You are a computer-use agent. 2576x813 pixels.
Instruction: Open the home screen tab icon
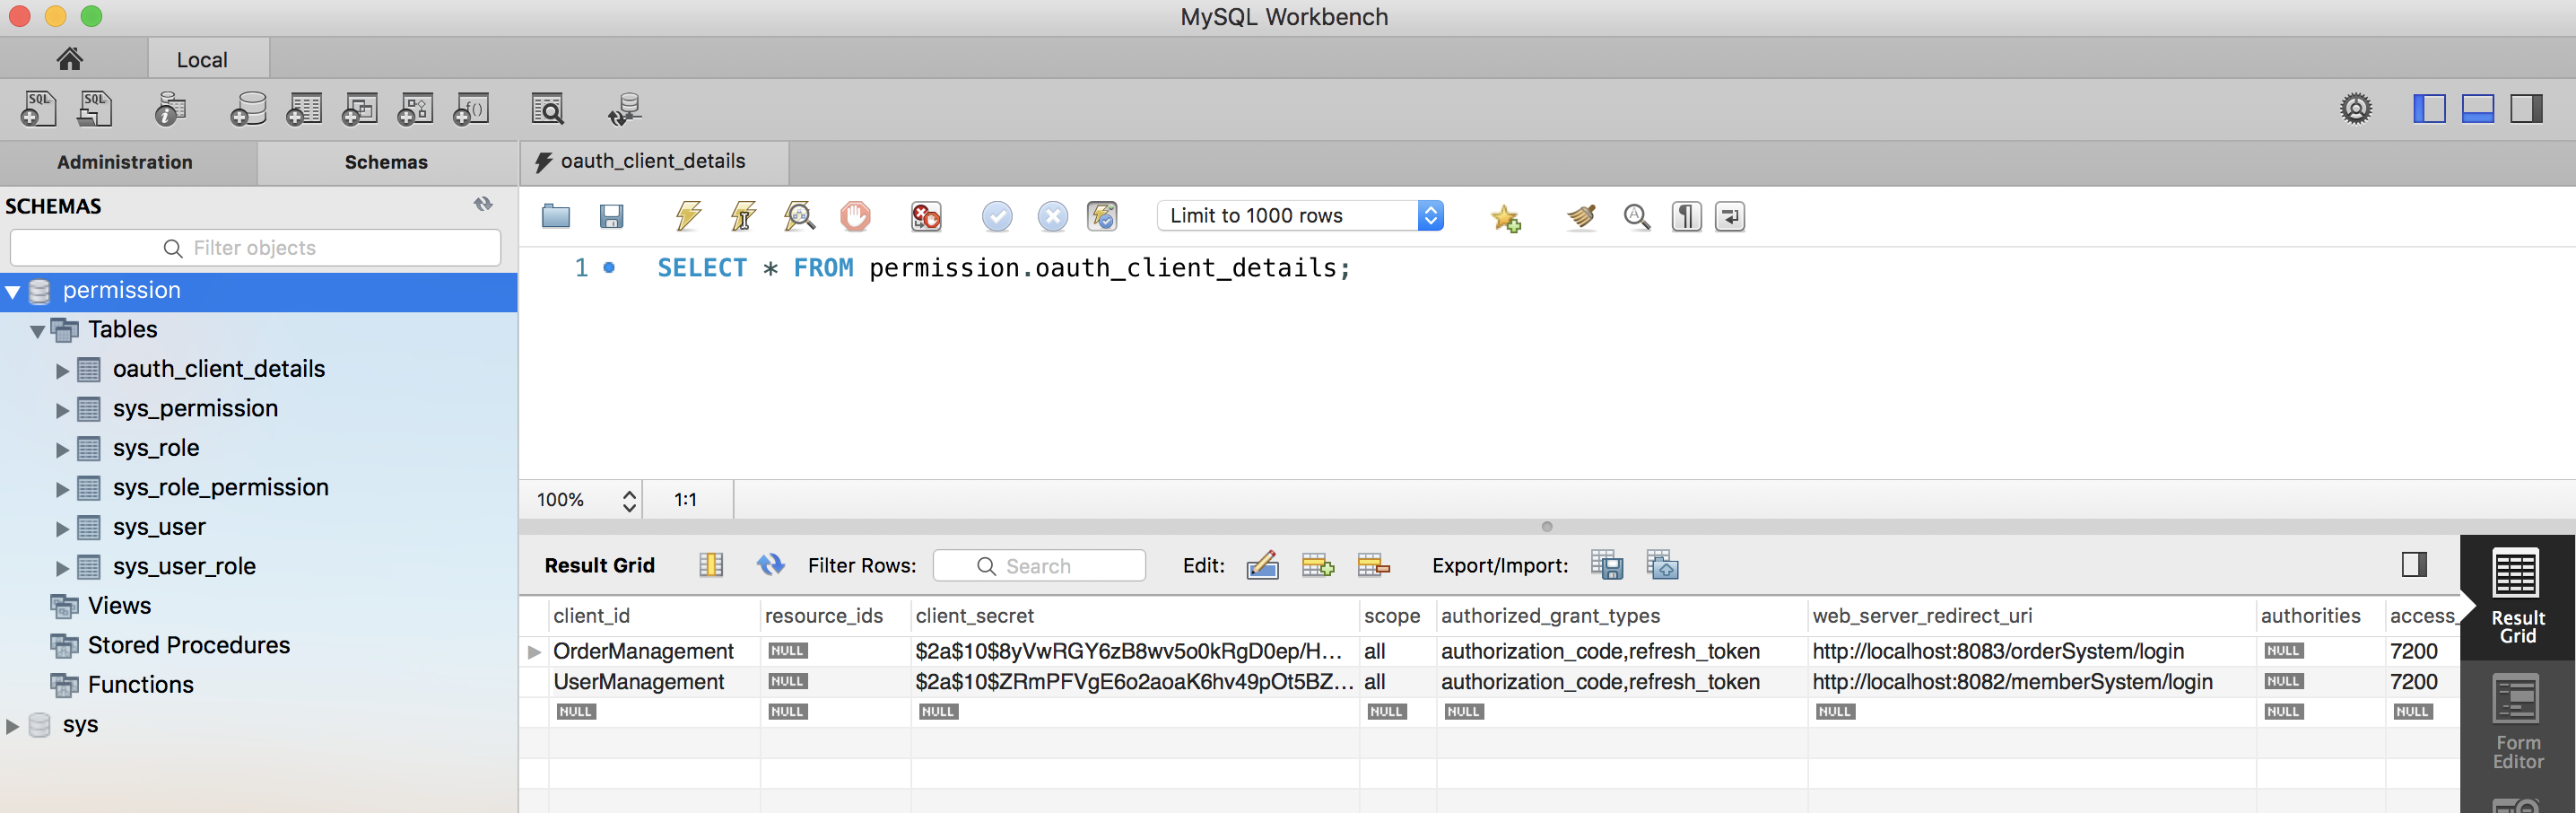69,59
